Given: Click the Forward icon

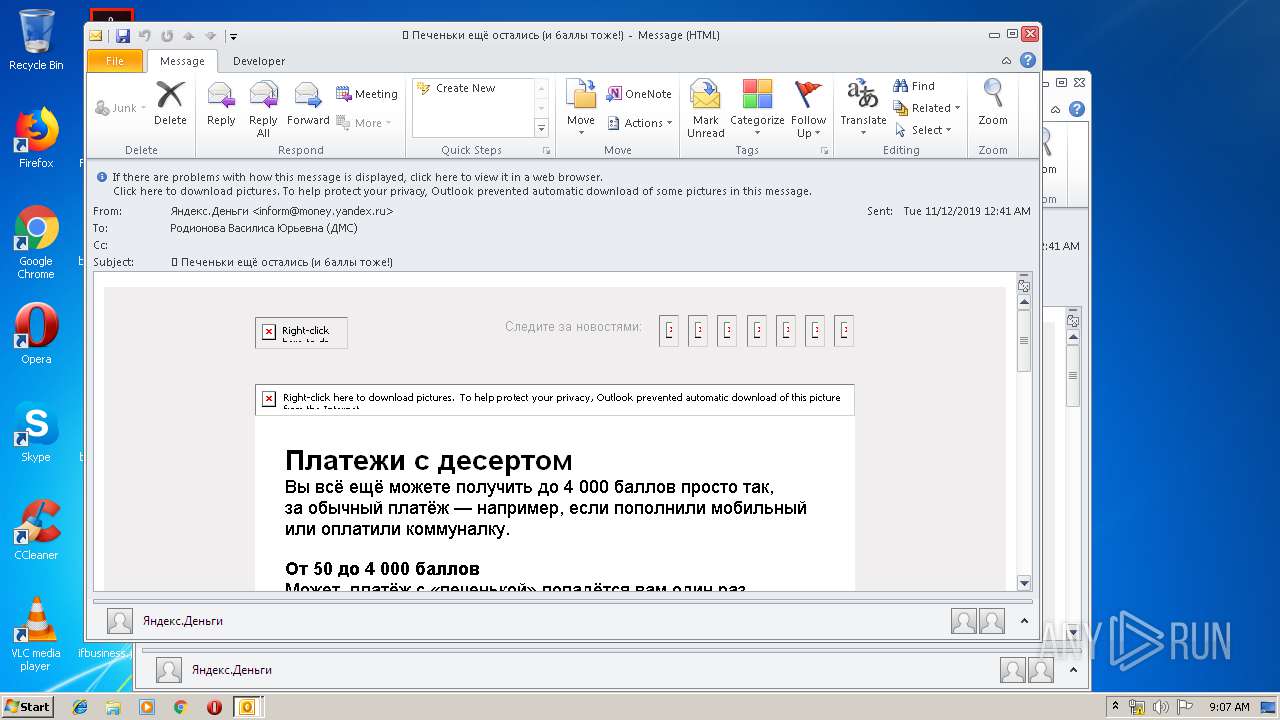Looking at the screenshot, I should point(308,104).
